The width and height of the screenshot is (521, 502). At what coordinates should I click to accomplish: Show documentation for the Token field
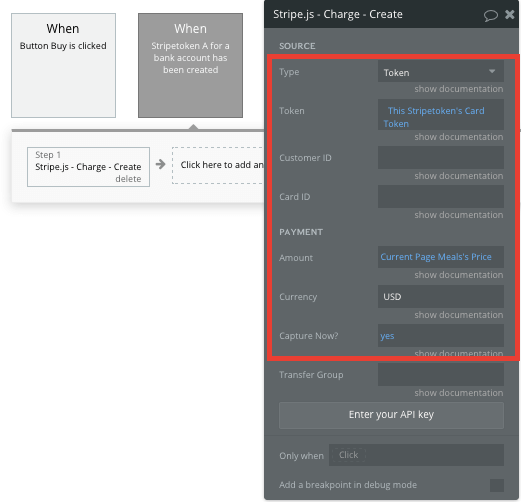click(459, 137)
